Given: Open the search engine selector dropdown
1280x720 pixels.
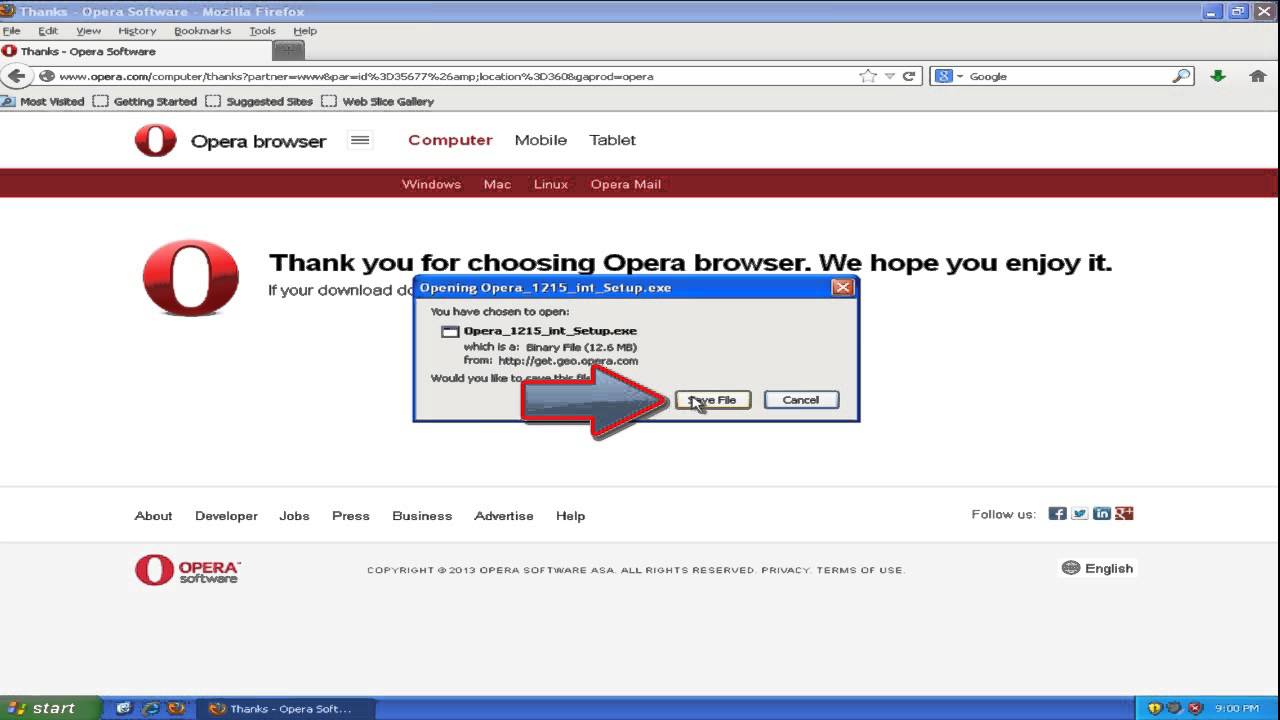Looking at the screenshot, I should click(947, 76).
